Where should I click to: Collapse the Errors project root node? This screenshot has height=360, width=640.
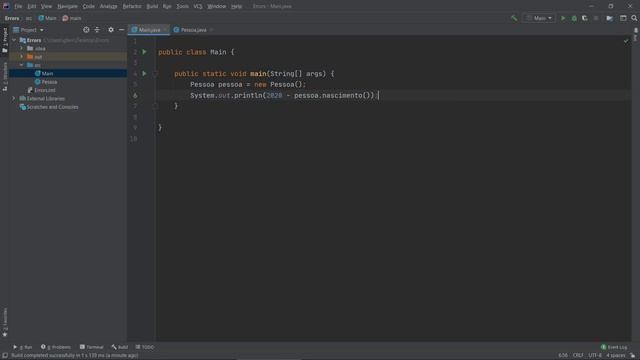pyautogui.click(x=14, y=40)
